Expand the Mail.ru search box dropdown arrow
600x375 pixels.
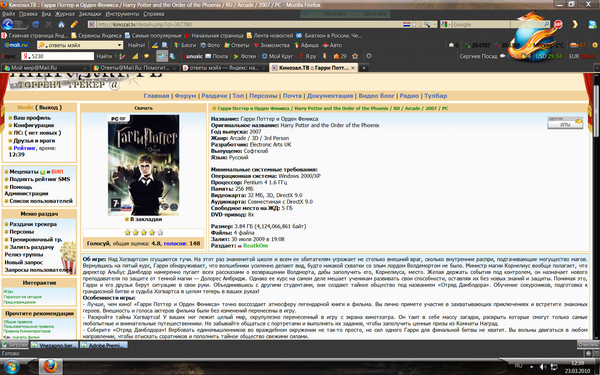coord(119,45)
